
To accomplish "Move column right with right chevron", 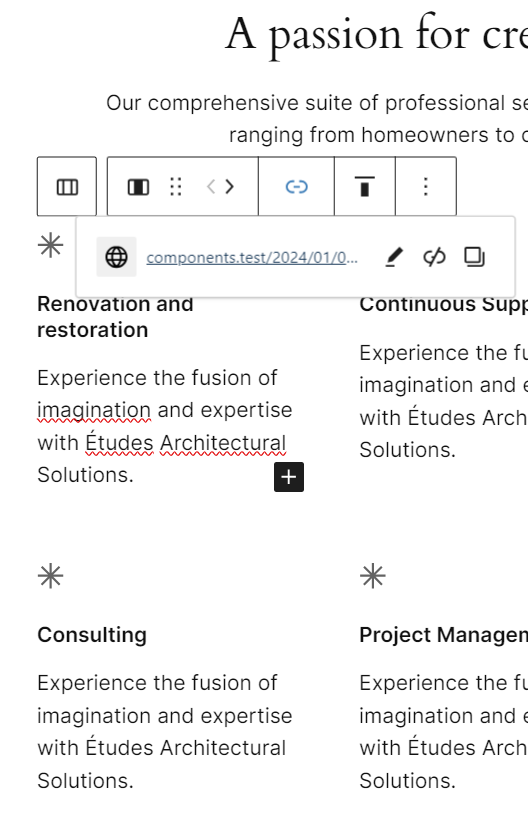I will [x=229, y=187].
